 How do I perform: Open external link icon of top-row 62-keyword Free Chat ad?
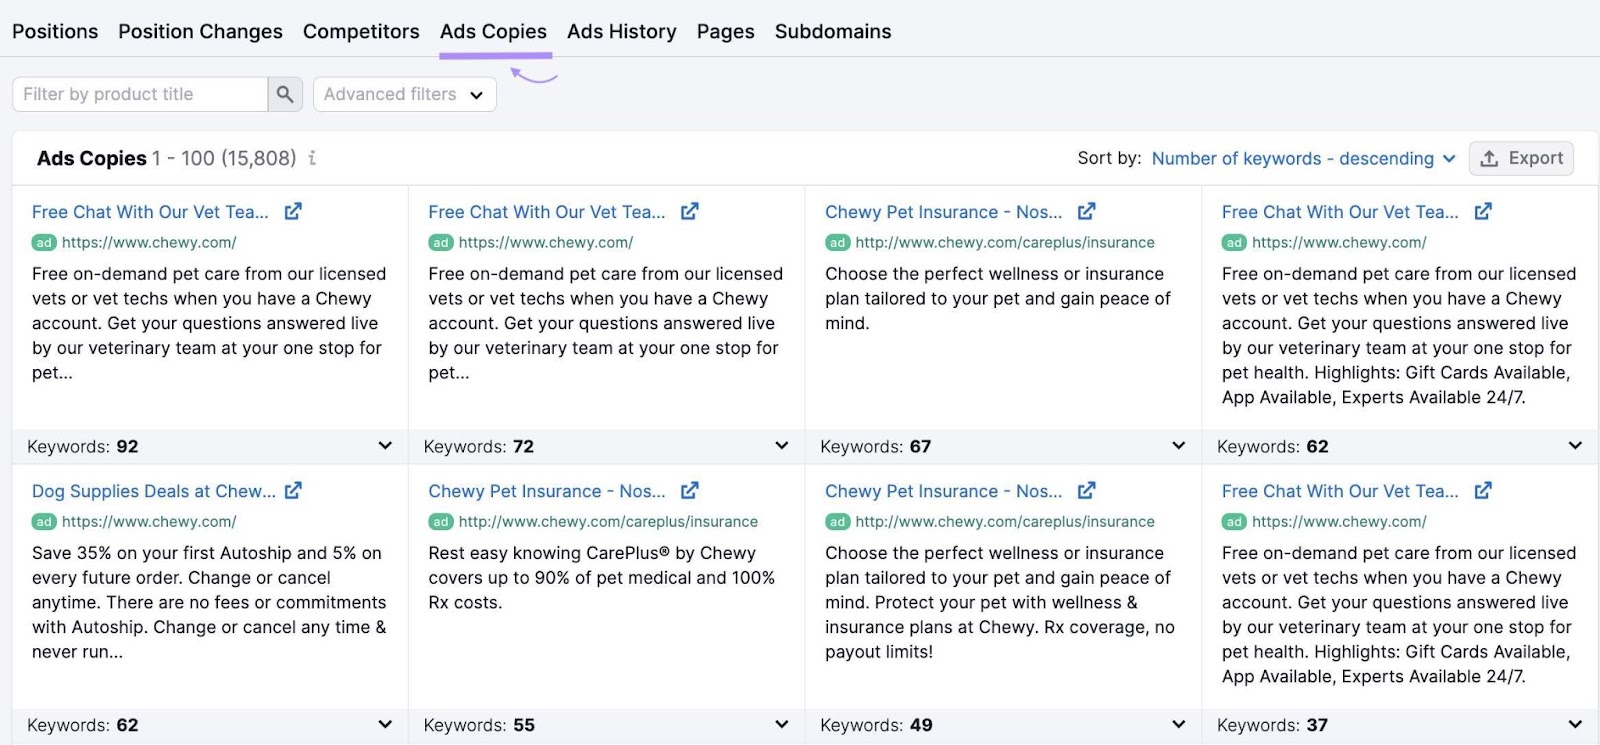pos(1483,211)
